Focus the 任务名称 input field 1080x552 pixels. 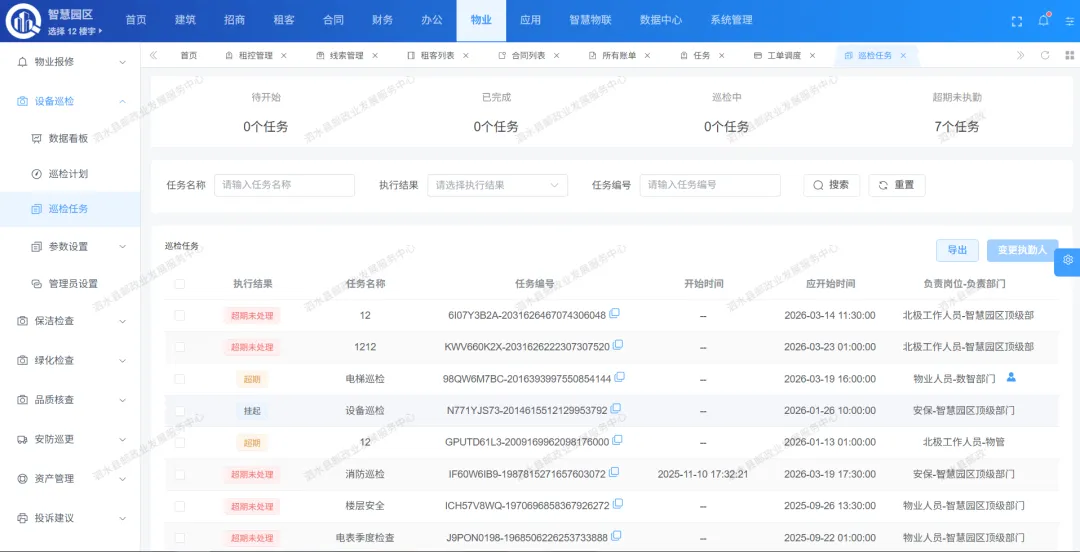(x=284, y=185)
